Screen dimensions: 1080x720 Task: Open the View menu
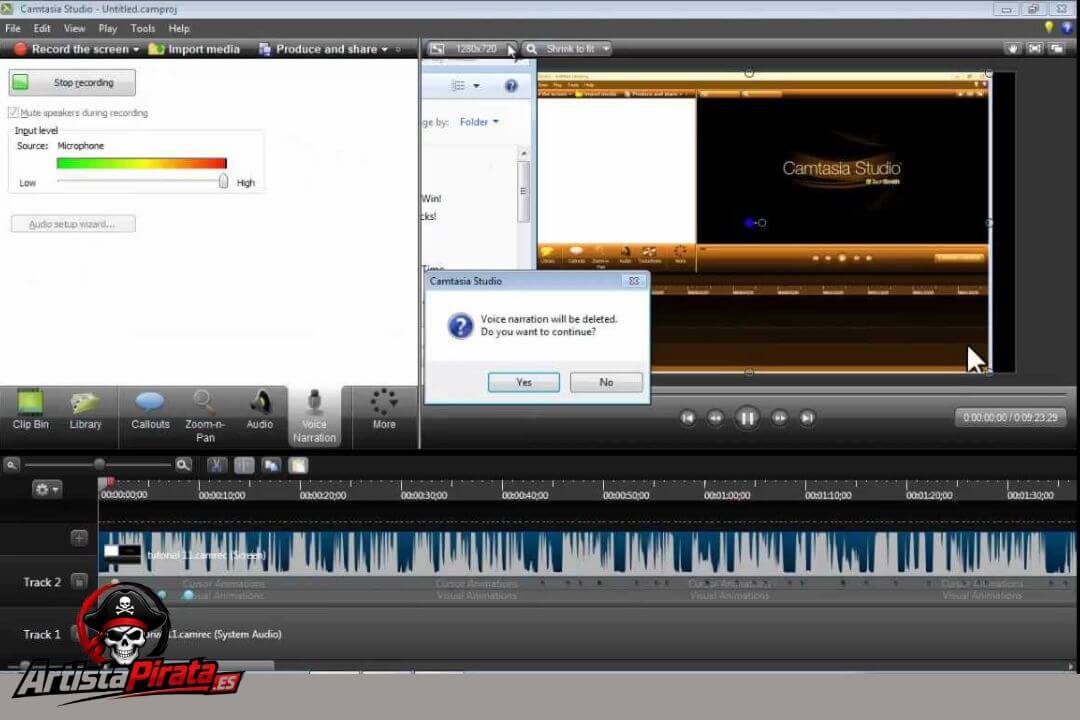click(x=74, y=28)
